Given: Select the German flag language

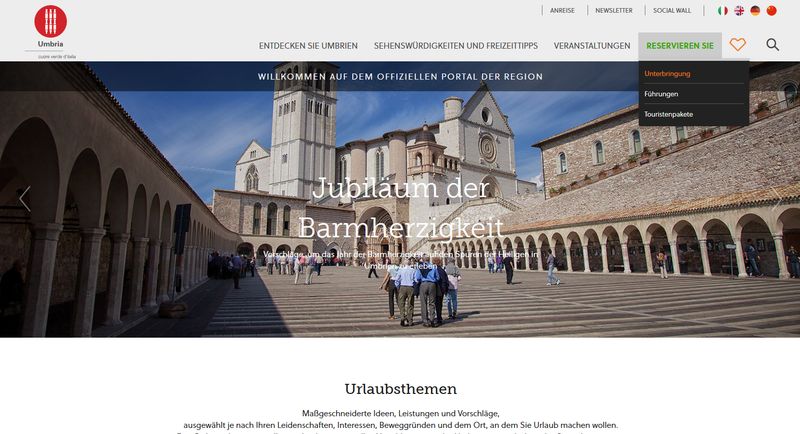Looking at the screenshot, I should pos(755,11).
